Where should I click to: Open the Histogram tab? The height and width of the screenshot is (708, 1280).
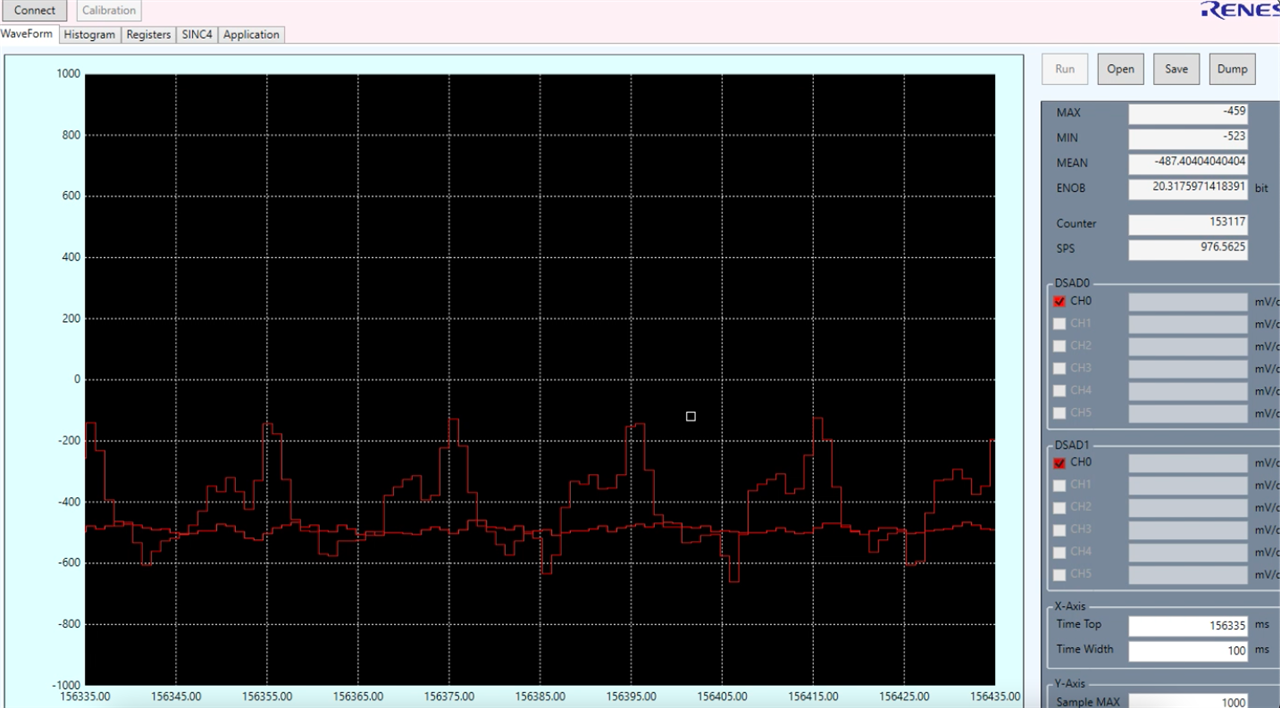click(89, 34)
